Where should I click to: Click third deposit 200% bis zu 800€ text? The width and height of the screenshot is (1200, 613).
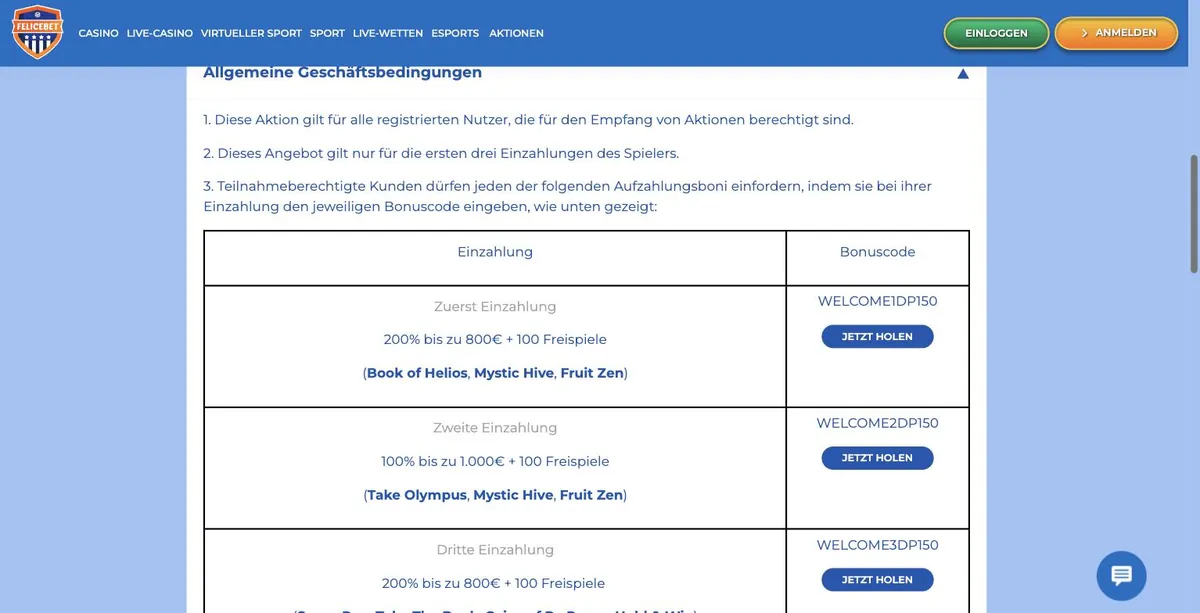(493, 583)
